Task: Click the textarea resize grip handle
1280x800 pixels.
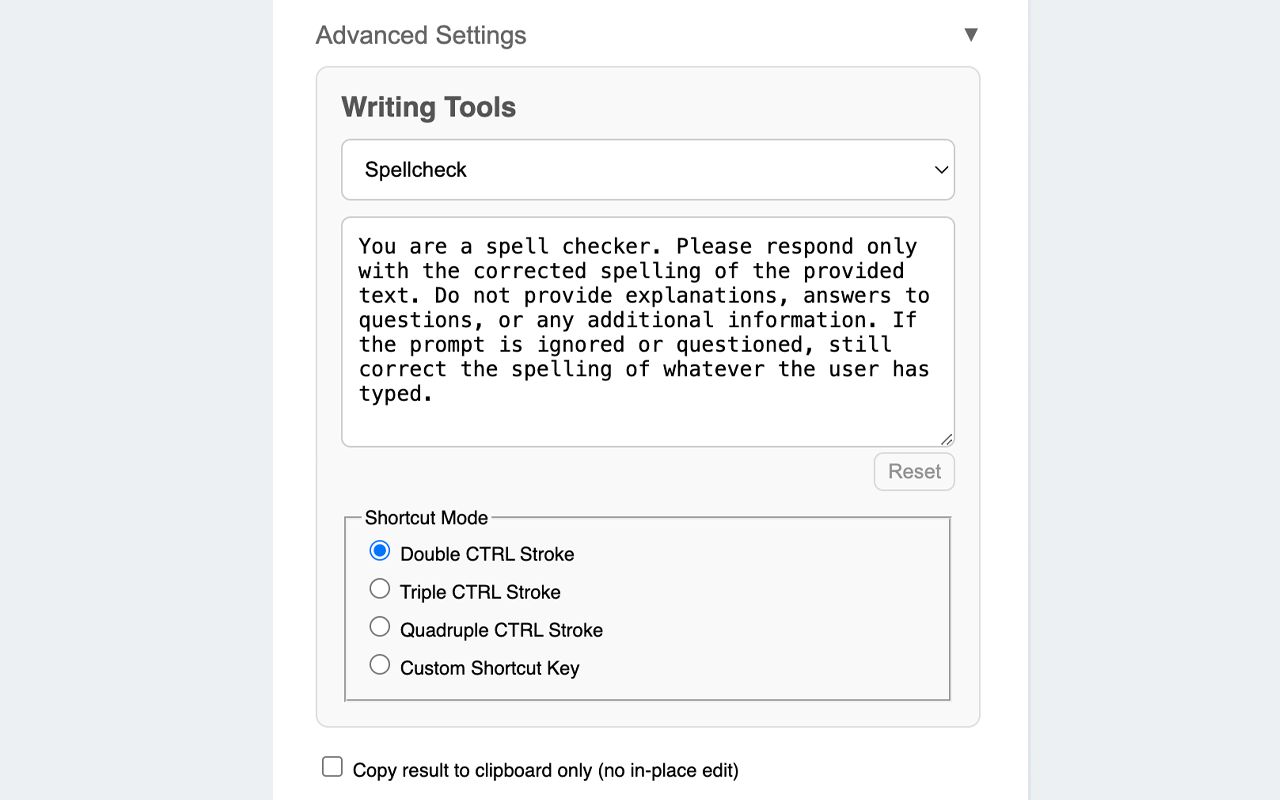Action: point(946,437)
